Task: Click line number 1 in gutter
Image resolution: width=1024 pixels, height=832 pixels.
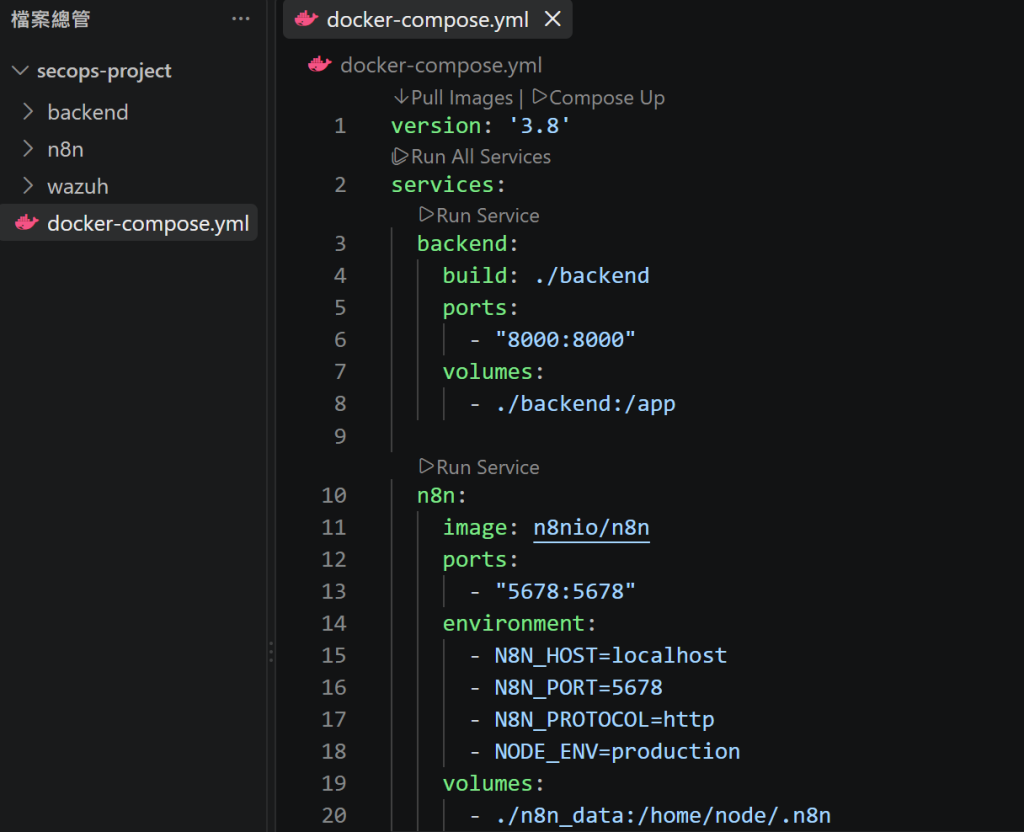Action: tap(340, 125)
